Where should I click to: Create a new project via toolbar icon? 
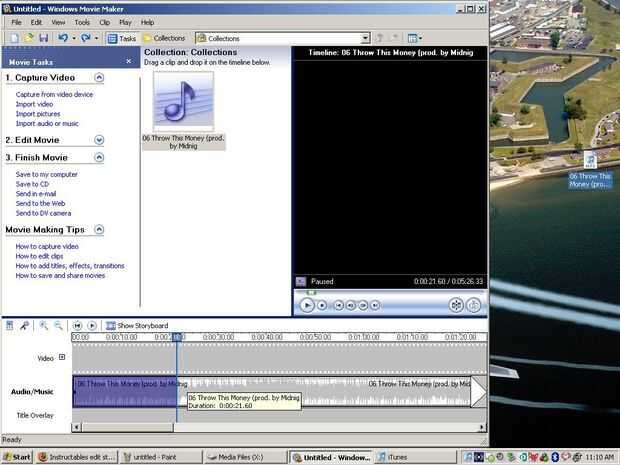pyautogui.click(x=14, y=38)
